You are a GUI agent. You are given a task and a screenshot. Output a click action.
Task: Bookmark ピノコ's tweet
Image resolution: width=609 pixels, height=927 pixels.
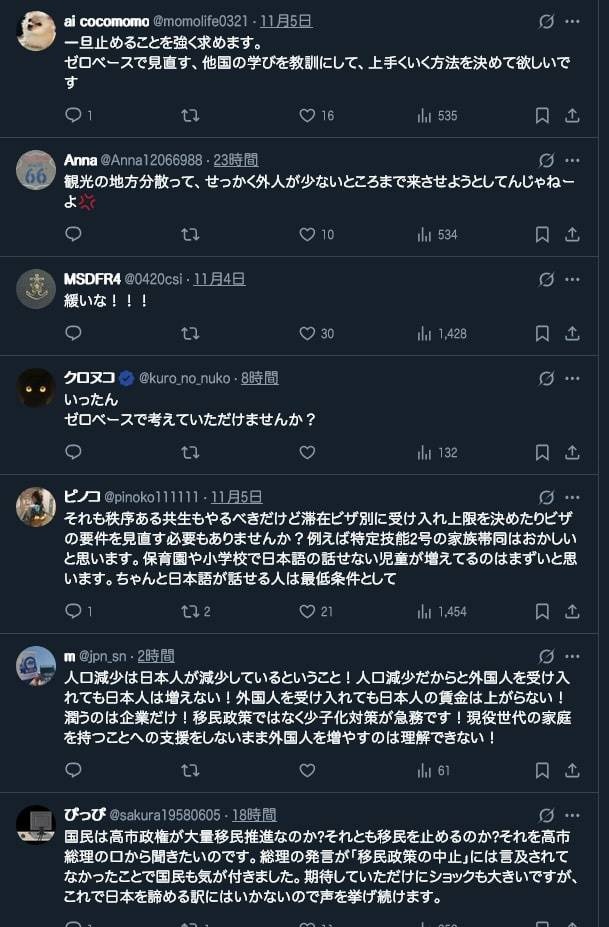[x=542, y=611]
